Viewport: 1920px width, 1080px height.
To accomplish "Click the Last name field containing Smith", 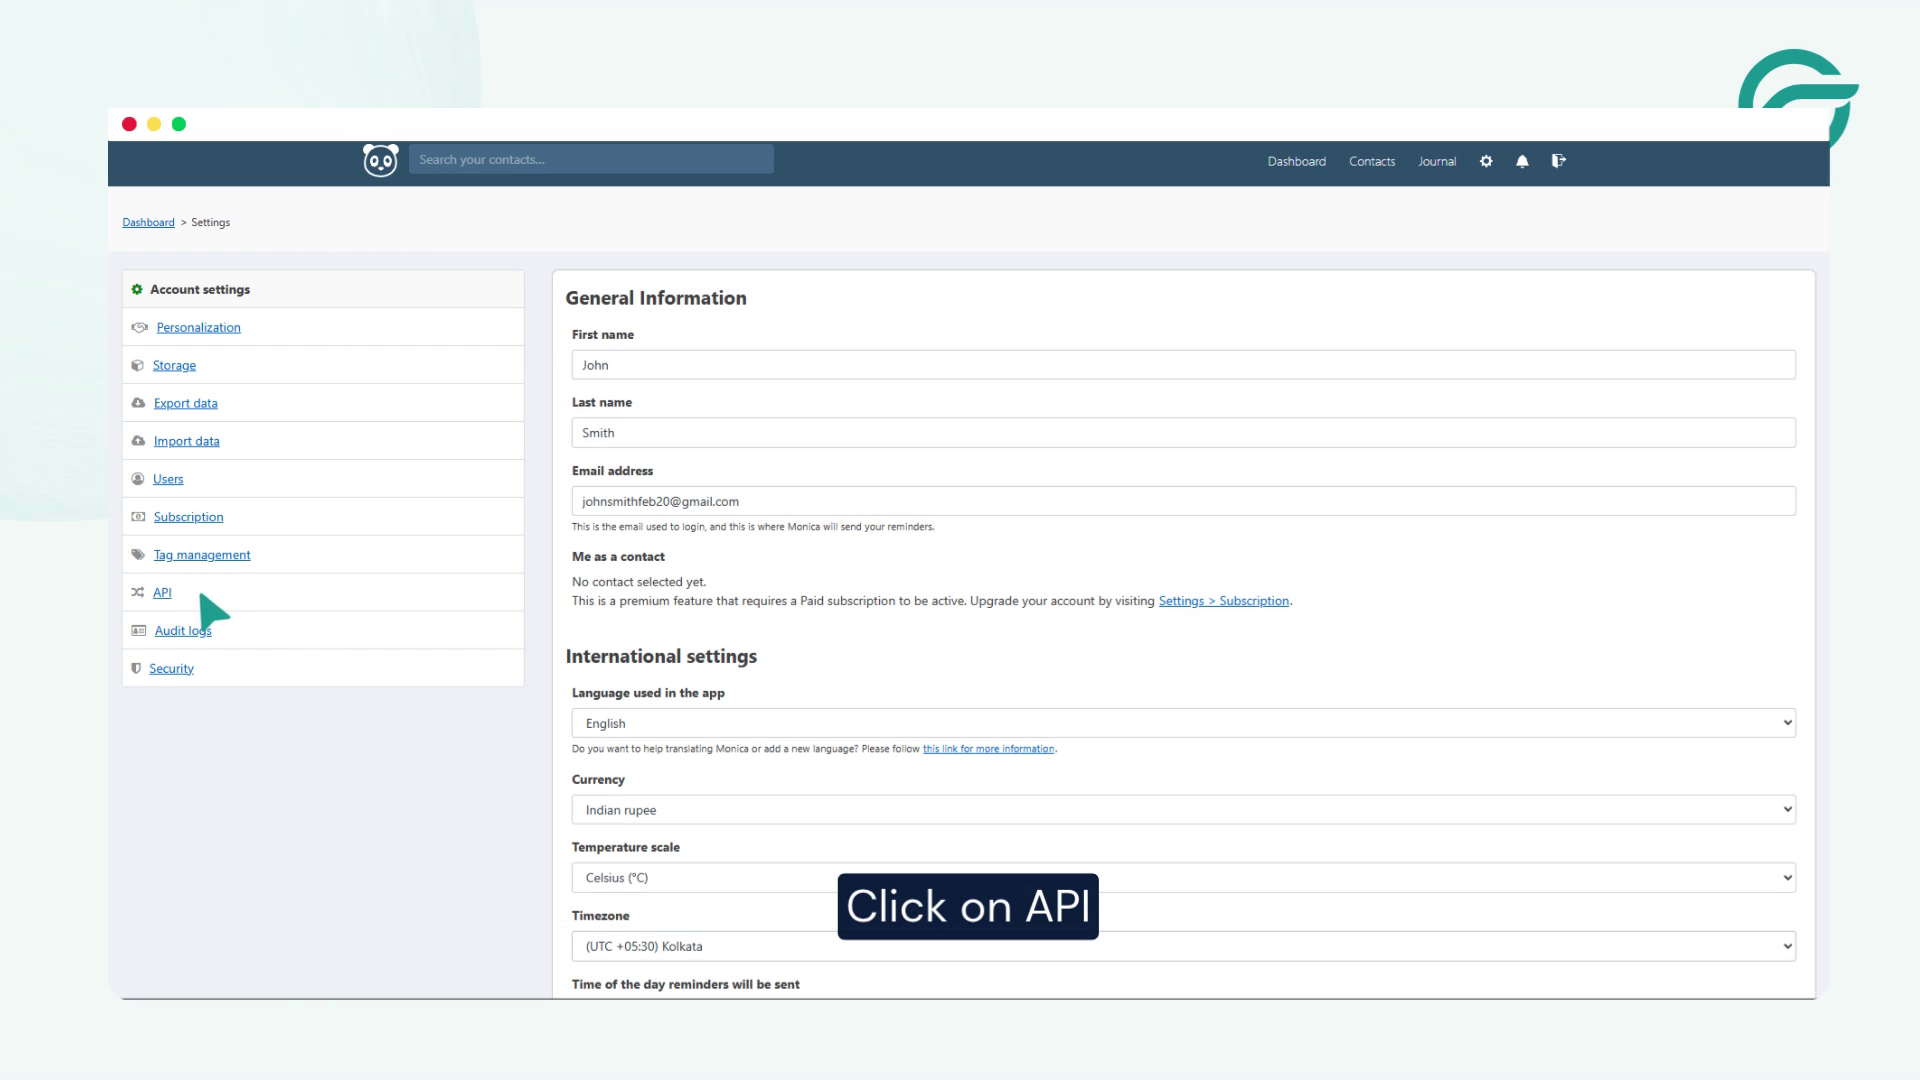I will tap(1183, 433).
